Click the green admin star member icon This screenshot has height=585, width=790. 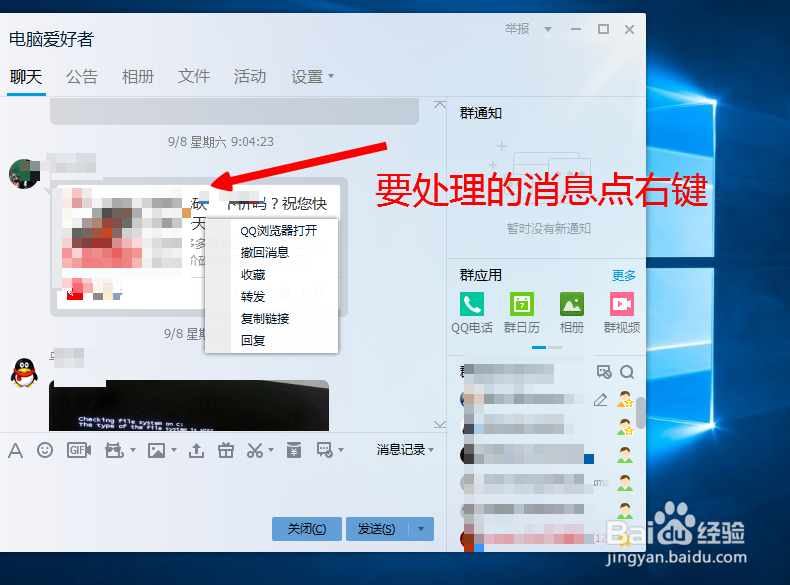pos(625,427)
